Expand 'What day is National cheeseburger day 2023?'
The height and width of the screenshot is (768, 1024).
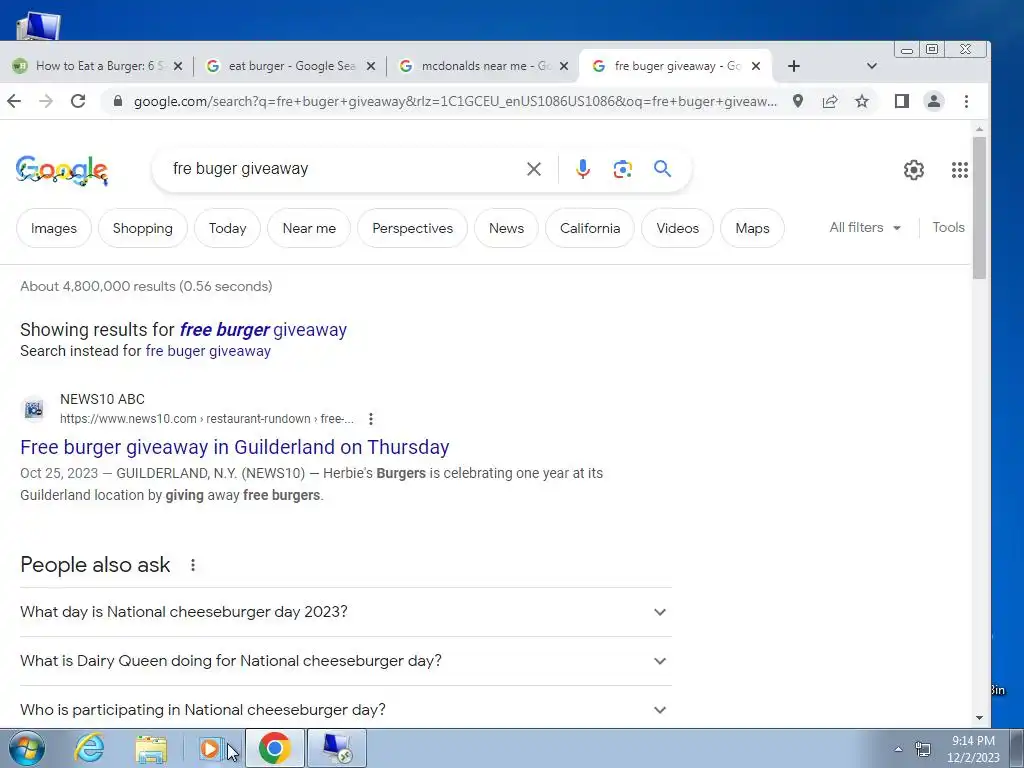[x=346, y=612]
